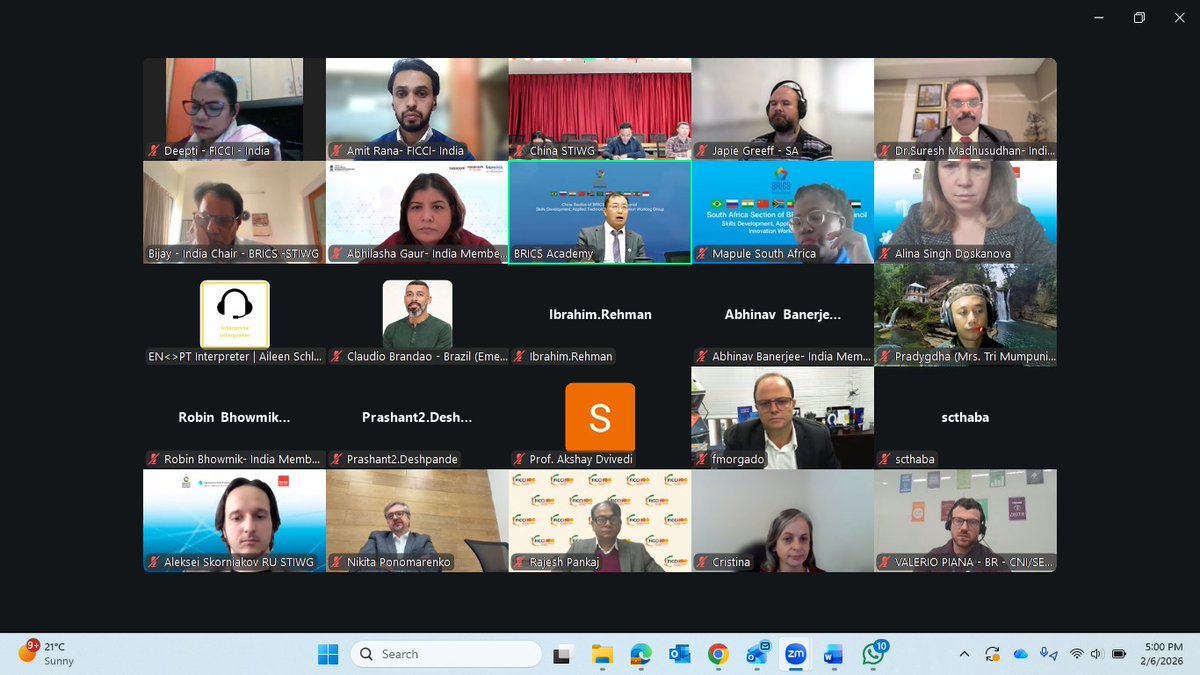Click the muted mic icon on Nikita Ponomarenko's tile

point(337,562)
